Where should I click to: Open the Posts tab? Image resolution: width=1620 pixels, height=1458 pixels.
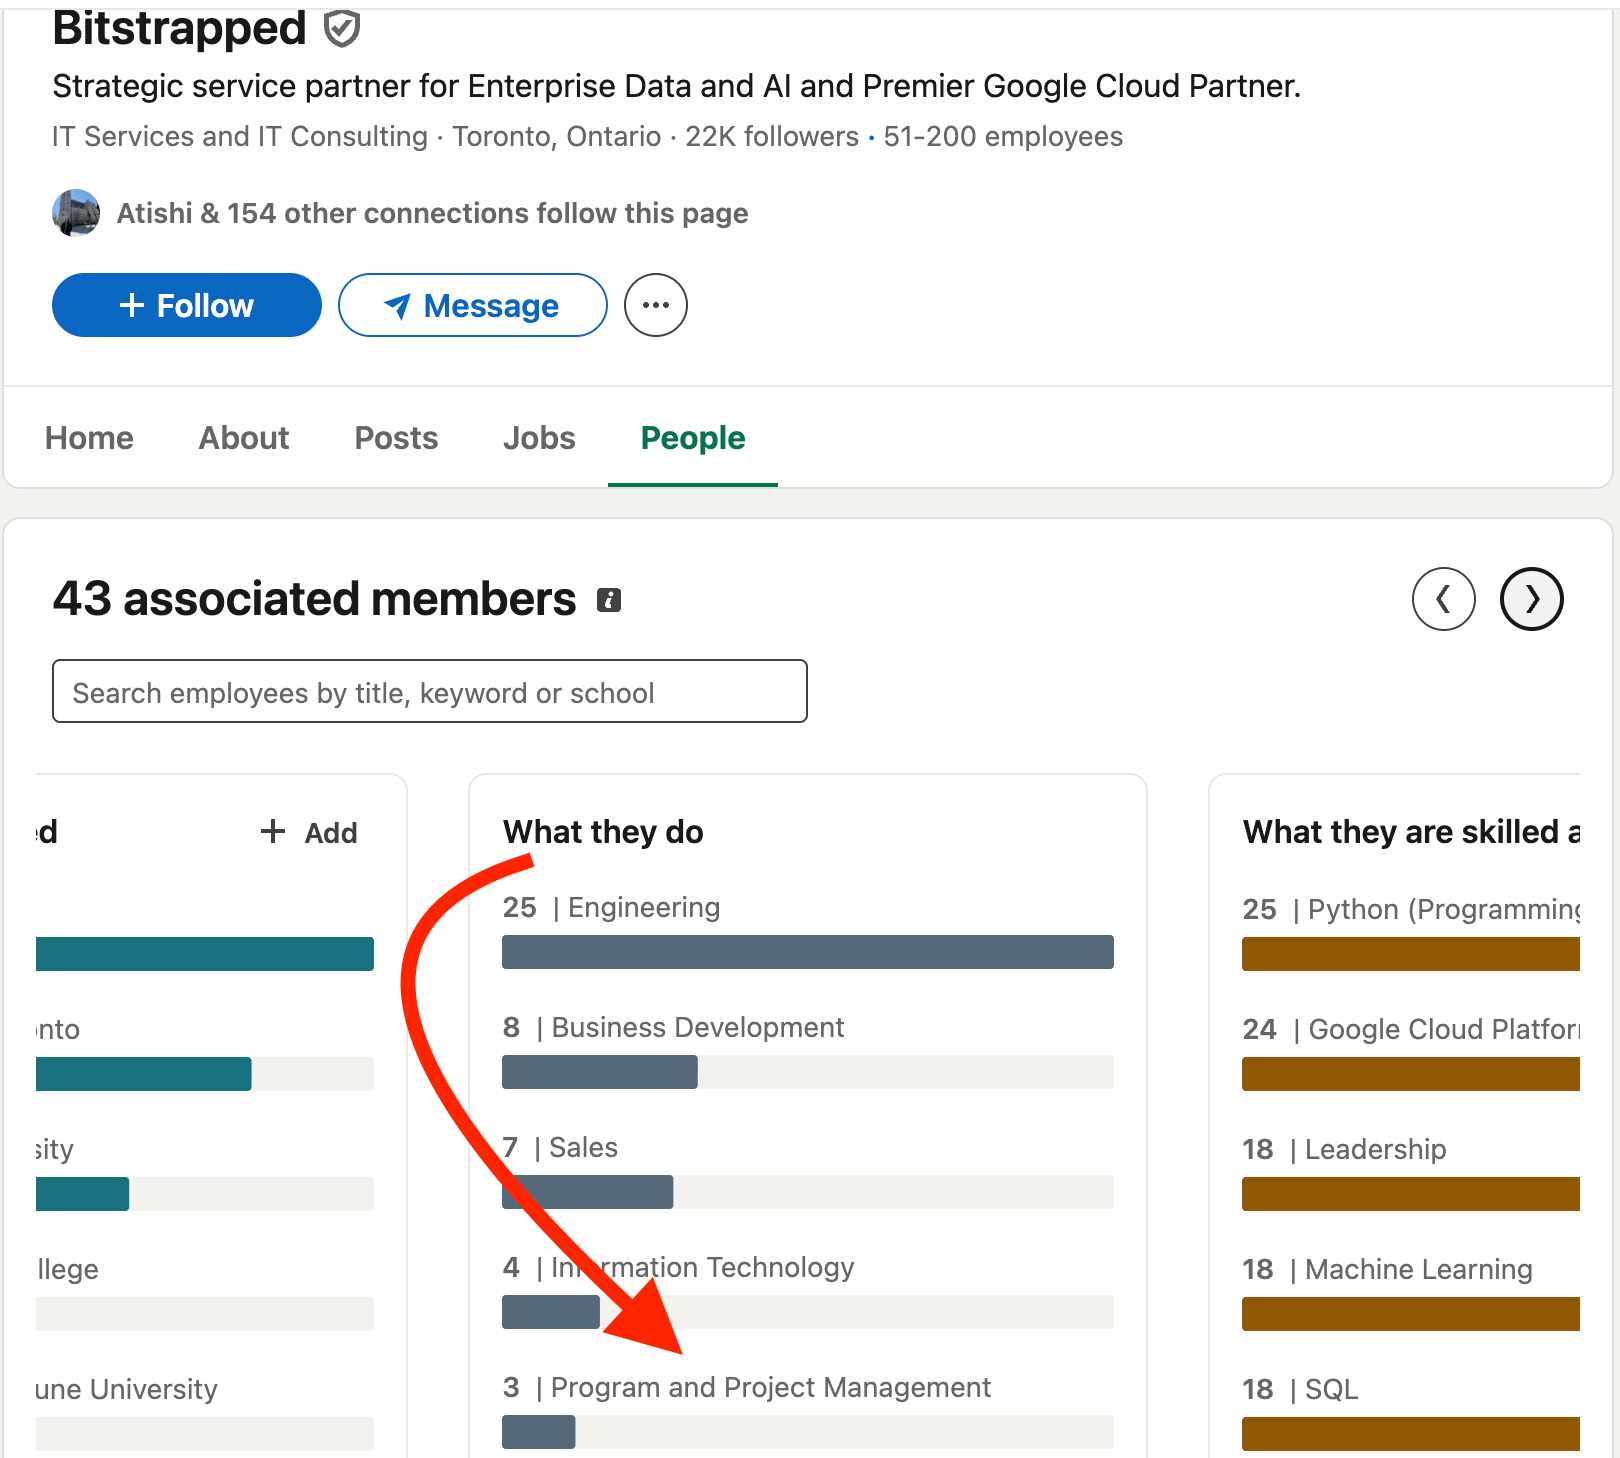[396, 438]
